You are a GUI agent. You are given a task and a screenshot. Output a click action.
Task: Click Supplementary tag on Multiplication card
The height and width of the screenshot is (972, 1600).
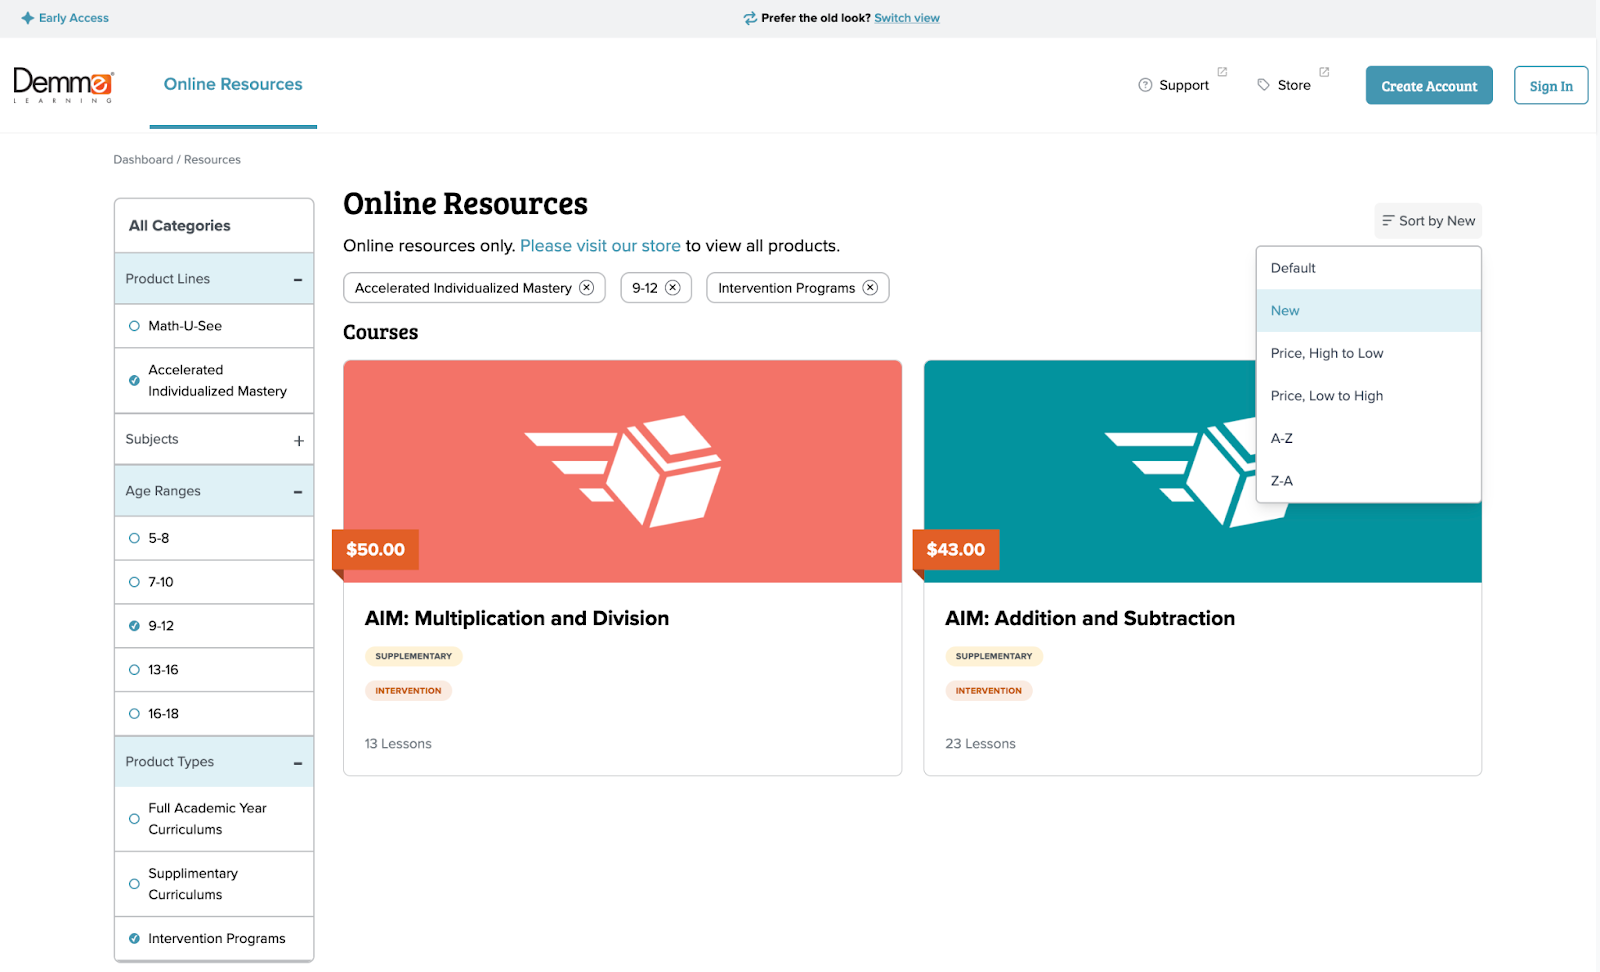pyautogui.click(x=414, y=657)
